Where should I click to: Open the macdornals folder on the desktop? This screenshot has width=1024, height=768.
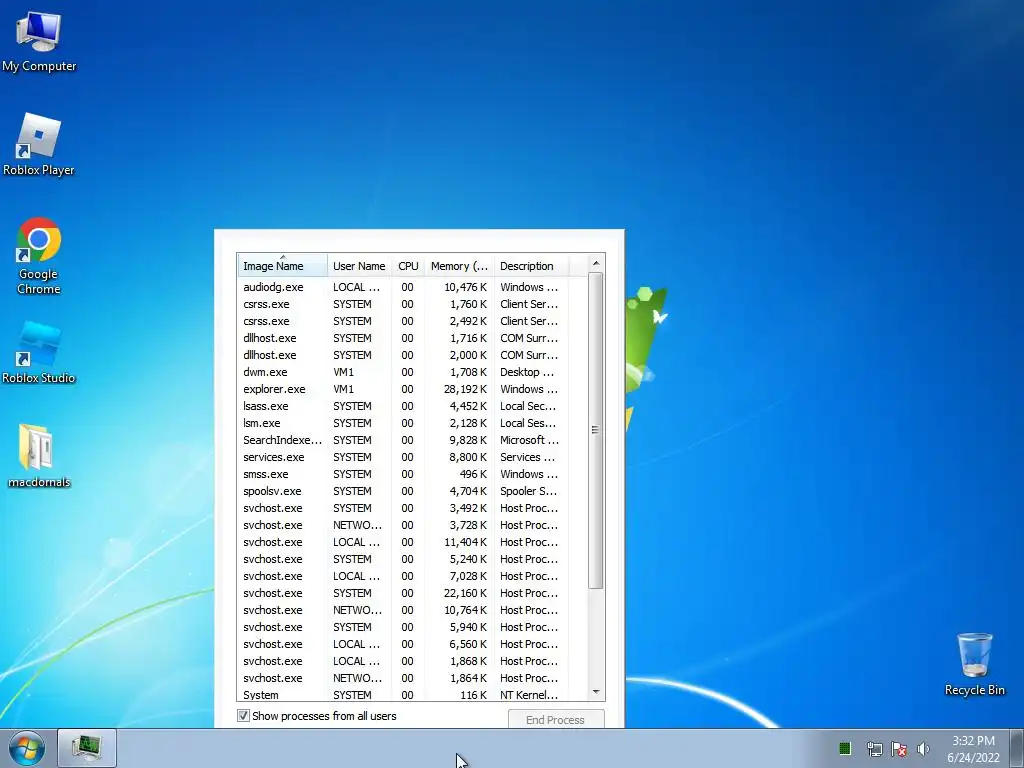[39, 456]
